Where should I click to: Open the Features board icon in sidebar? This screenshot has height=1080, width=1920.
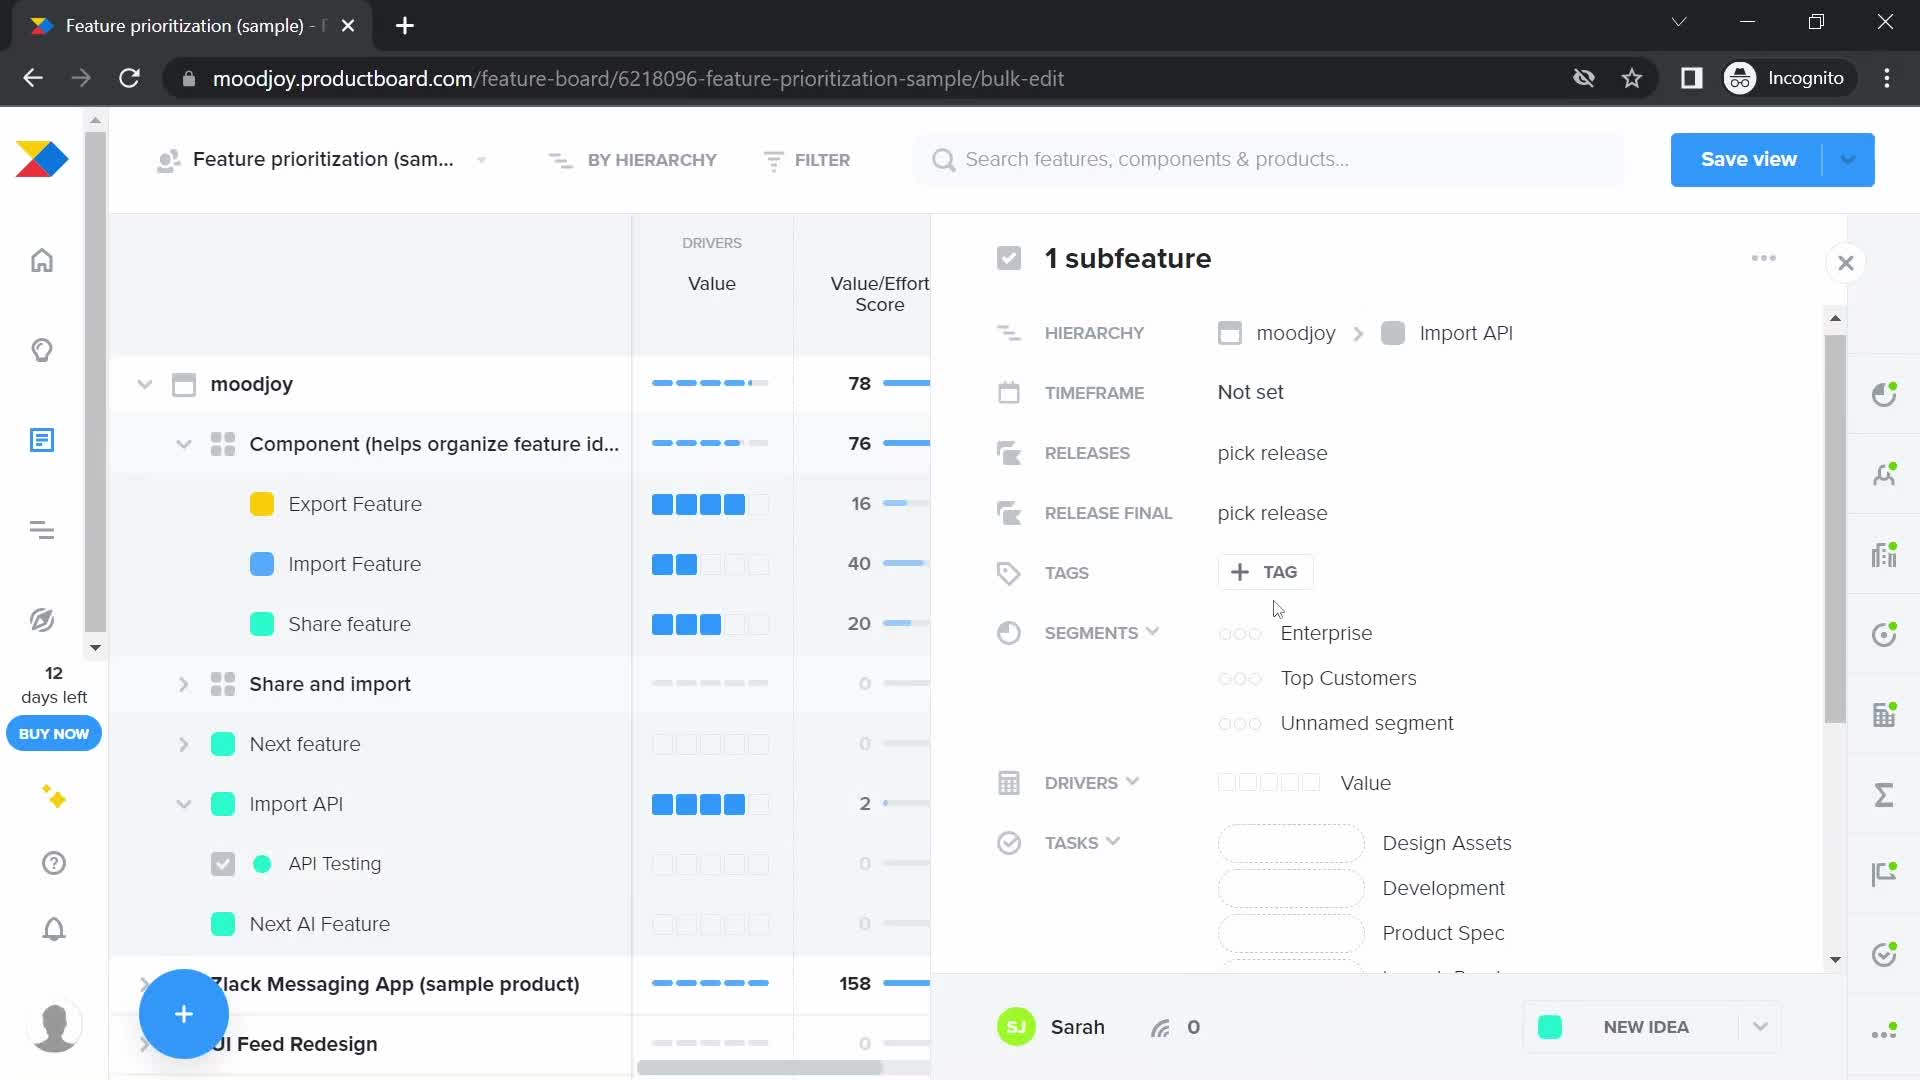pos(41,440)
